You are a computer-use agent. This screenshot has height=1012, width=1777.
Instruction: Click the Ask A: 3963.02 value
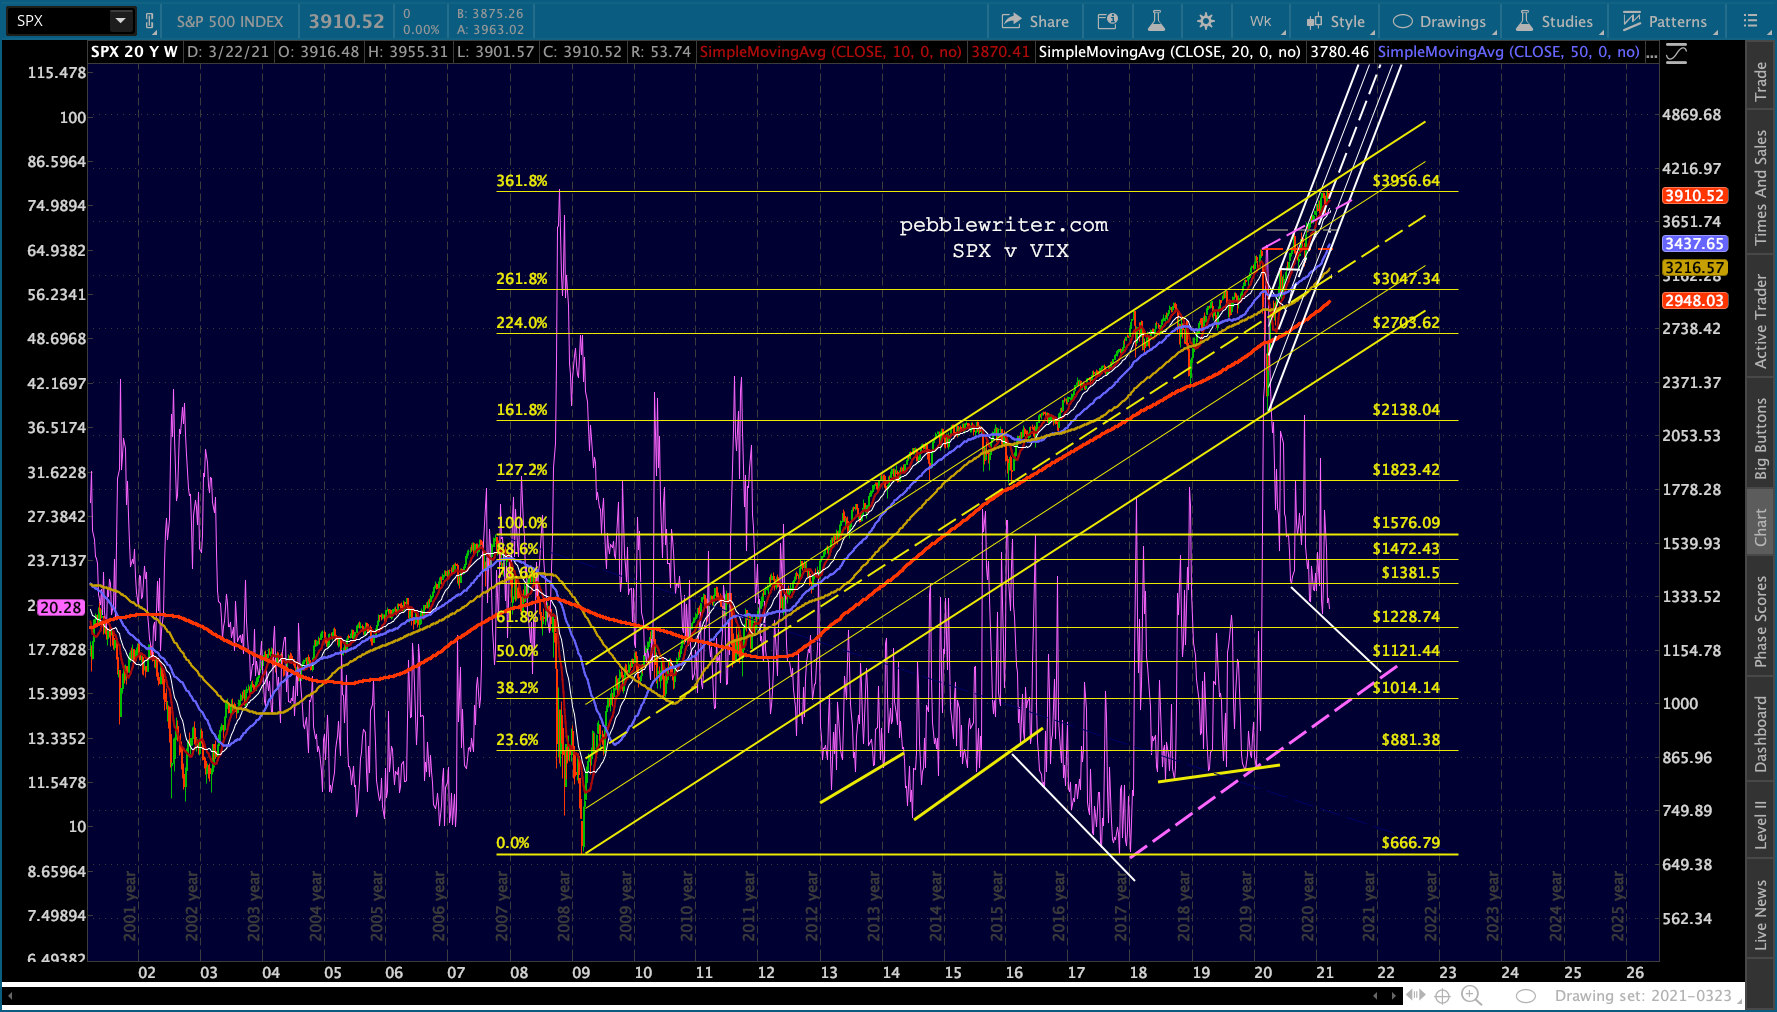490,30
